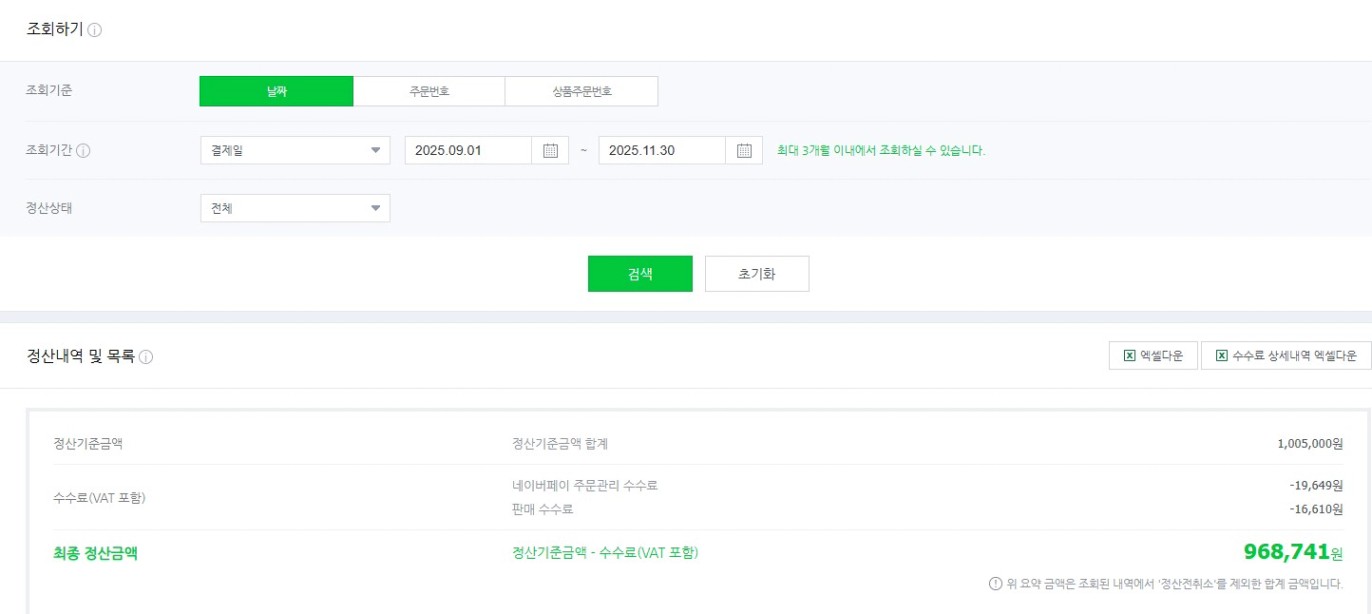
Task: Click the info icon next to 조회기간
Action: pos(84,151)
